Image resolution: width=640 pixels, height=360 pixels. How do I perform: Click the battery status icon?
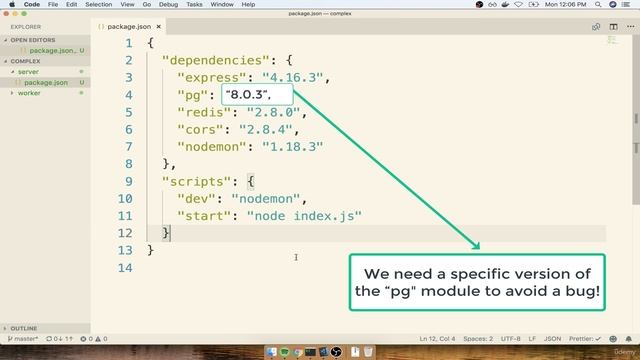(533, 4)
